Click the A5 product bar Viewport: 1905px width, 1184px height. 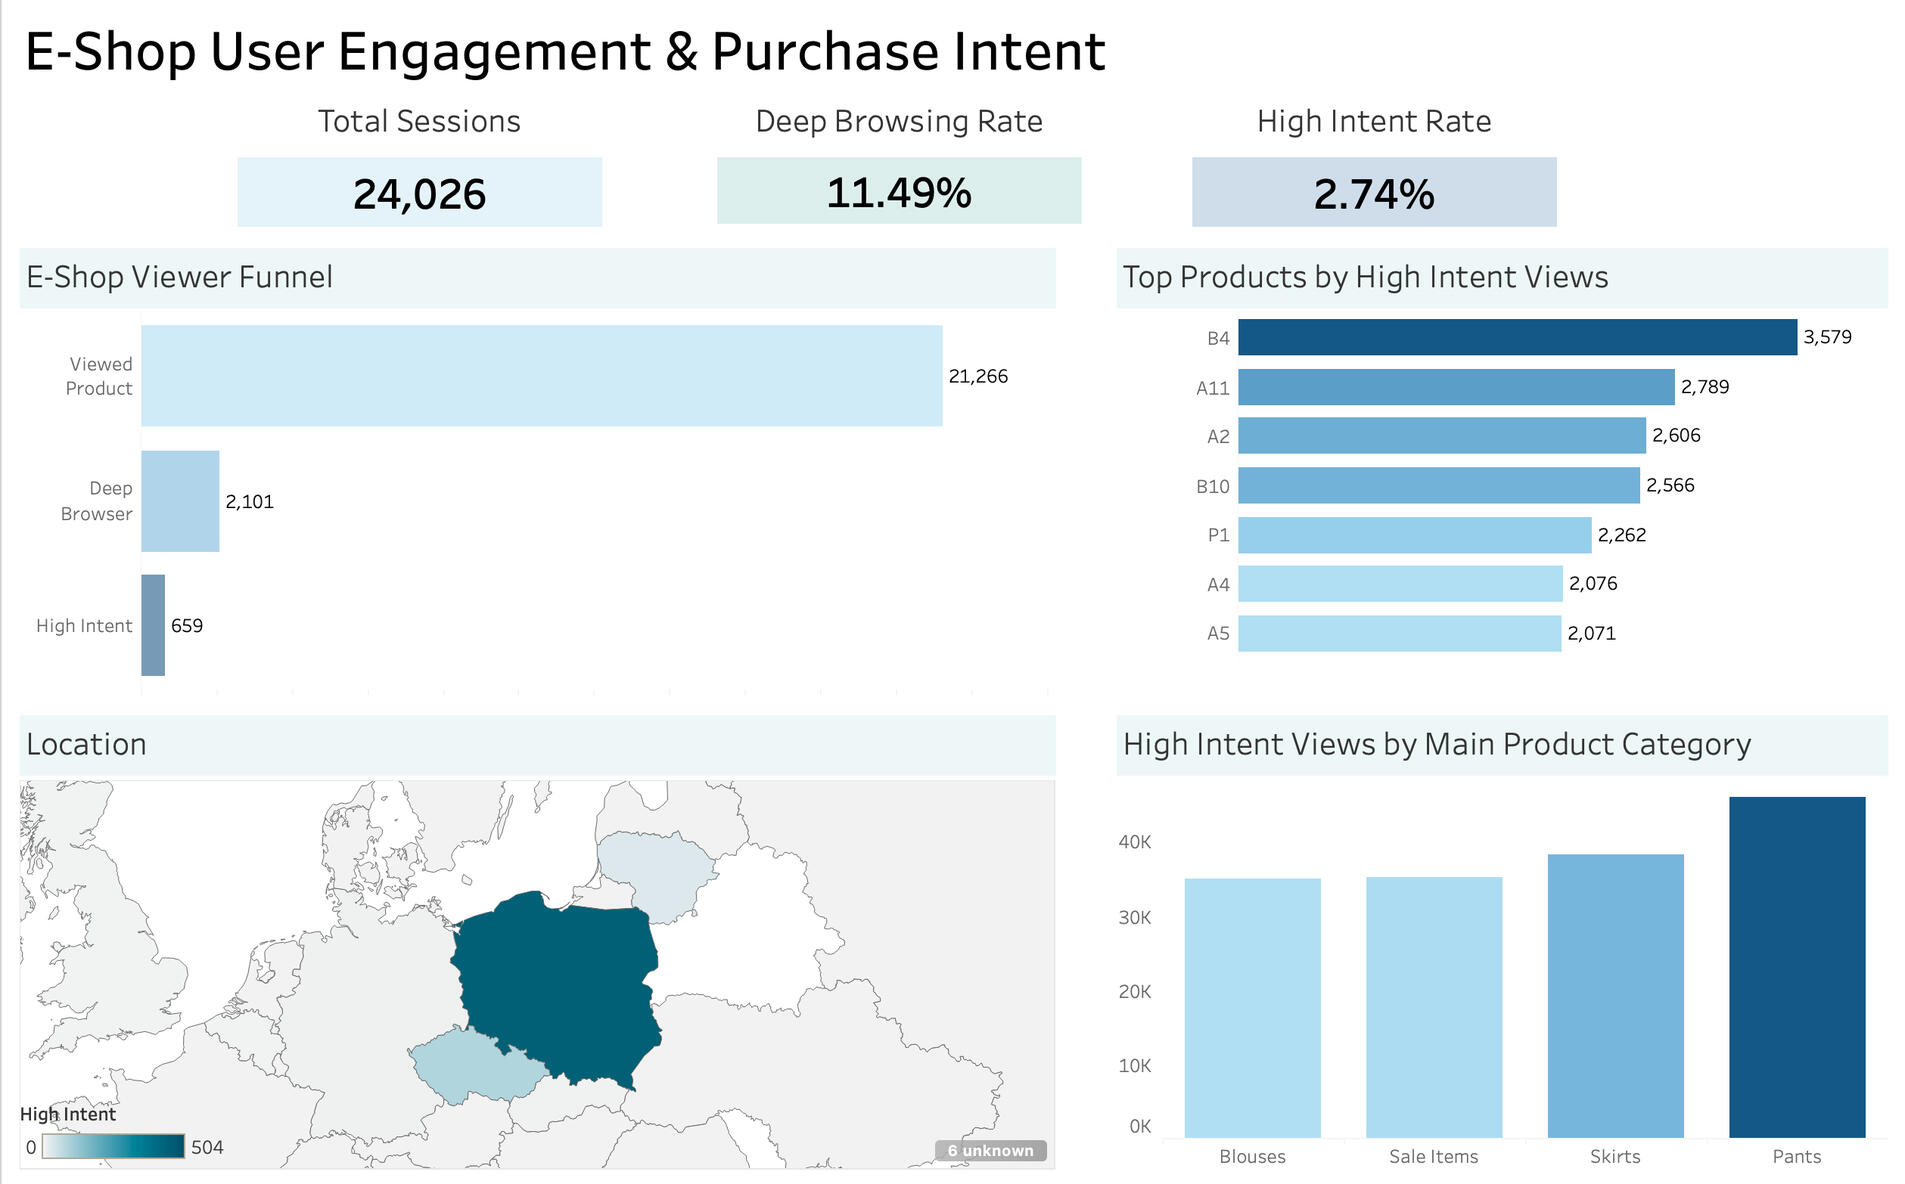coord(1399,633)
